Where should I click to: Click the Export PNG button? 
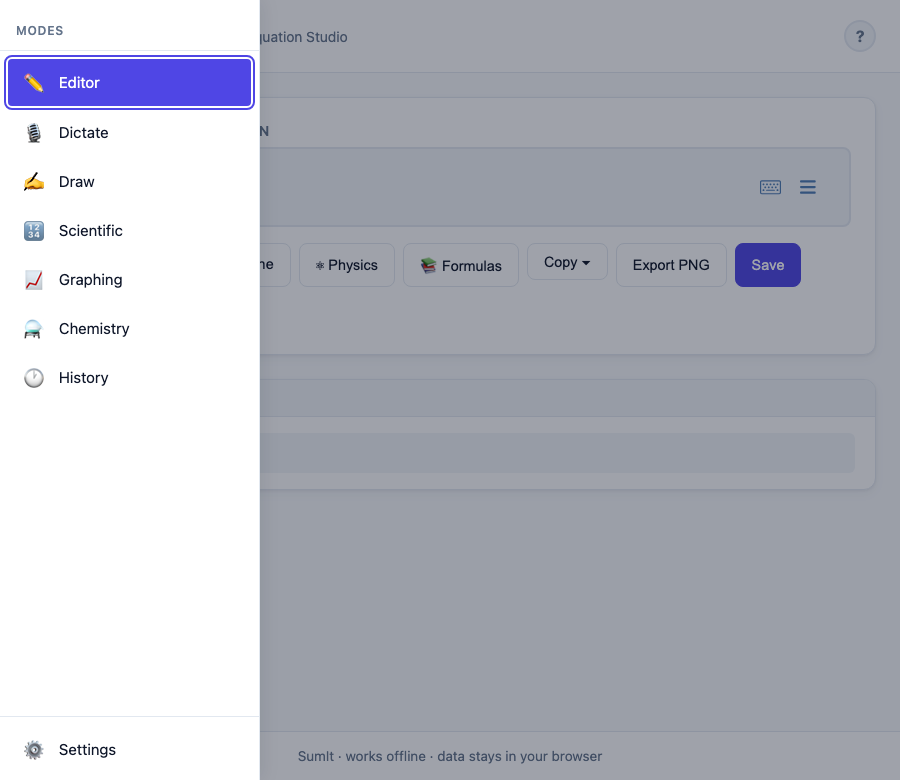point(670,264)
